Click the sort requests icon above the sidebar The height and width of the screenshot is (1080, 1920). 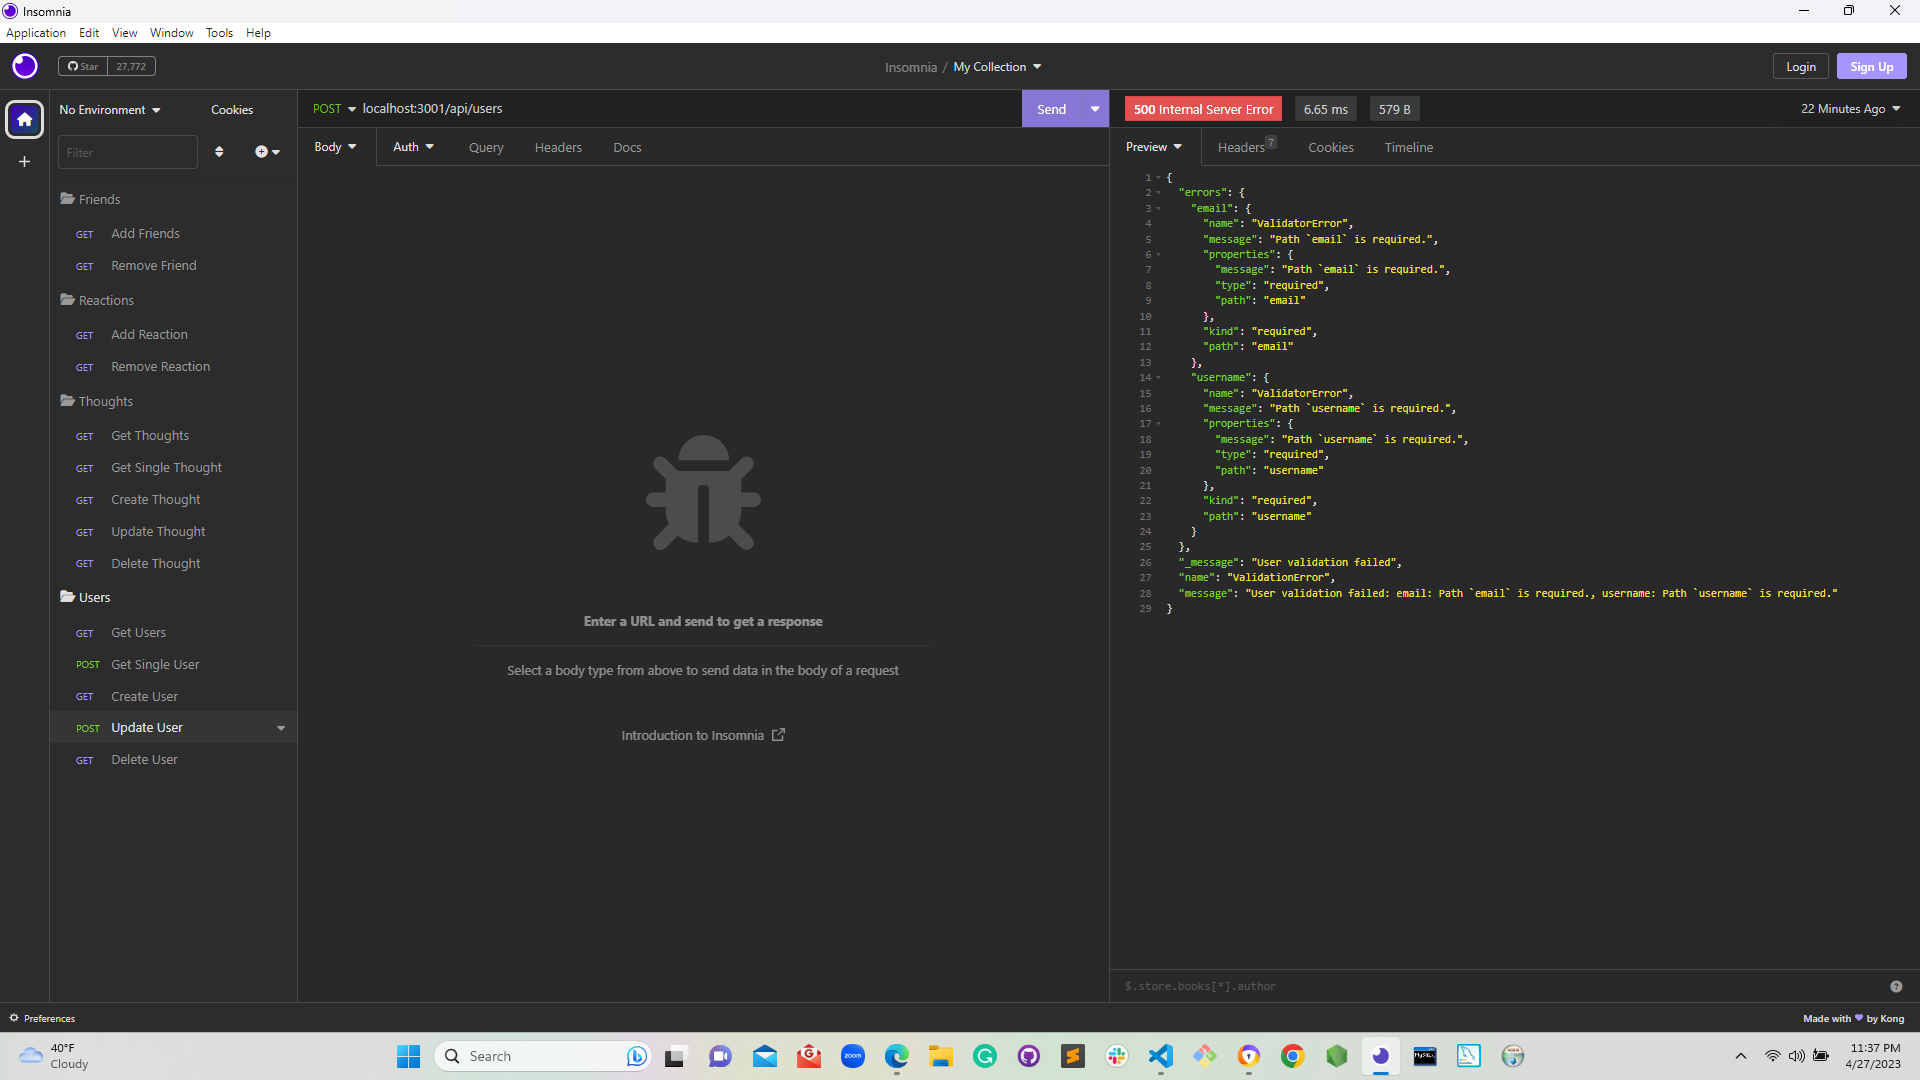220,151
